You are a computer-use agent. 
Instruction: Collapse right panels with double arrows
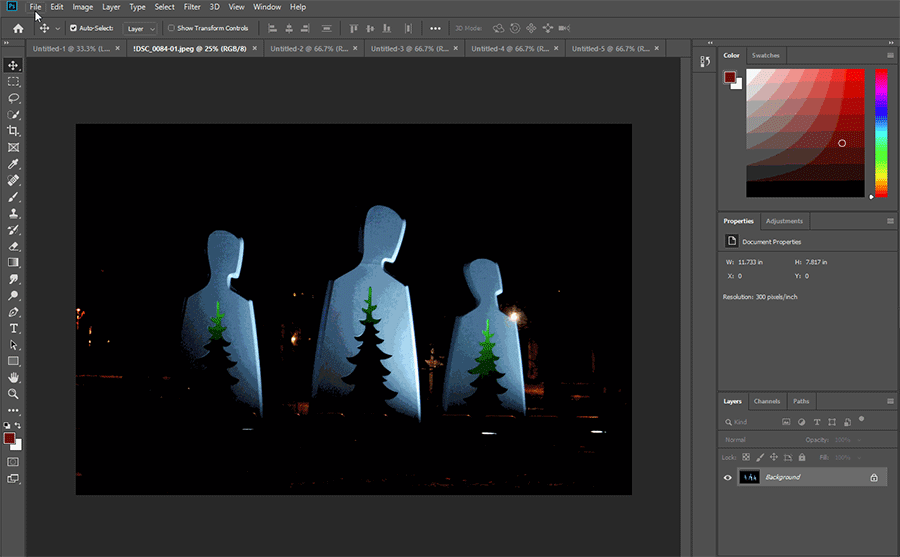point(891,43)
